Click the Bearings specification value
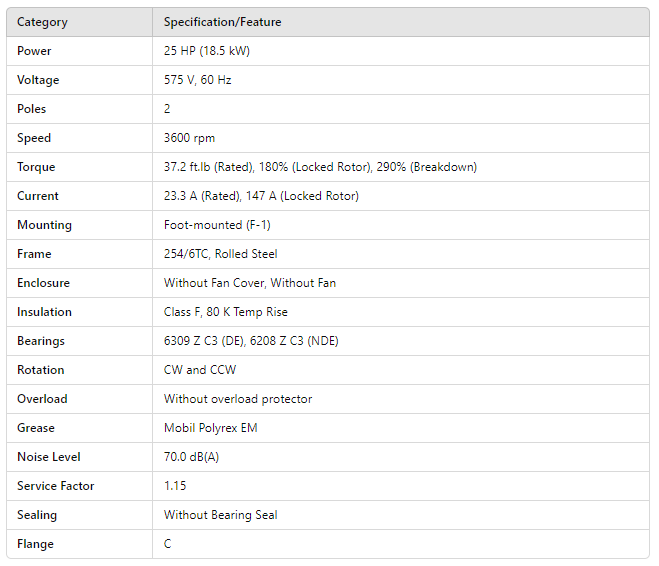 [251, 341]
